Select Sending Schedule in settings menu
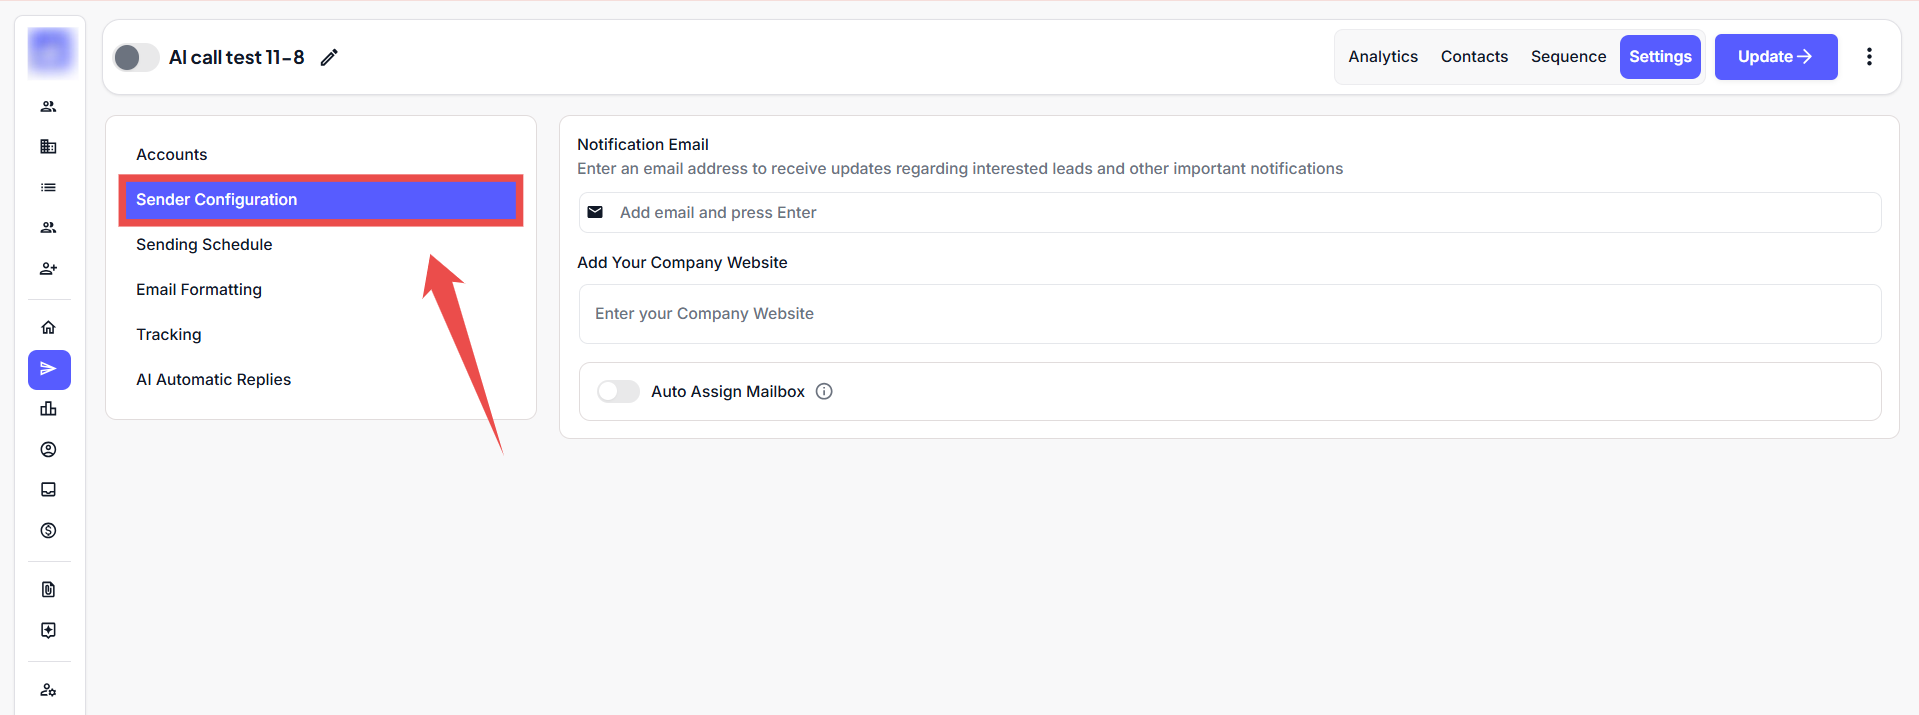 tap(204, 245)
